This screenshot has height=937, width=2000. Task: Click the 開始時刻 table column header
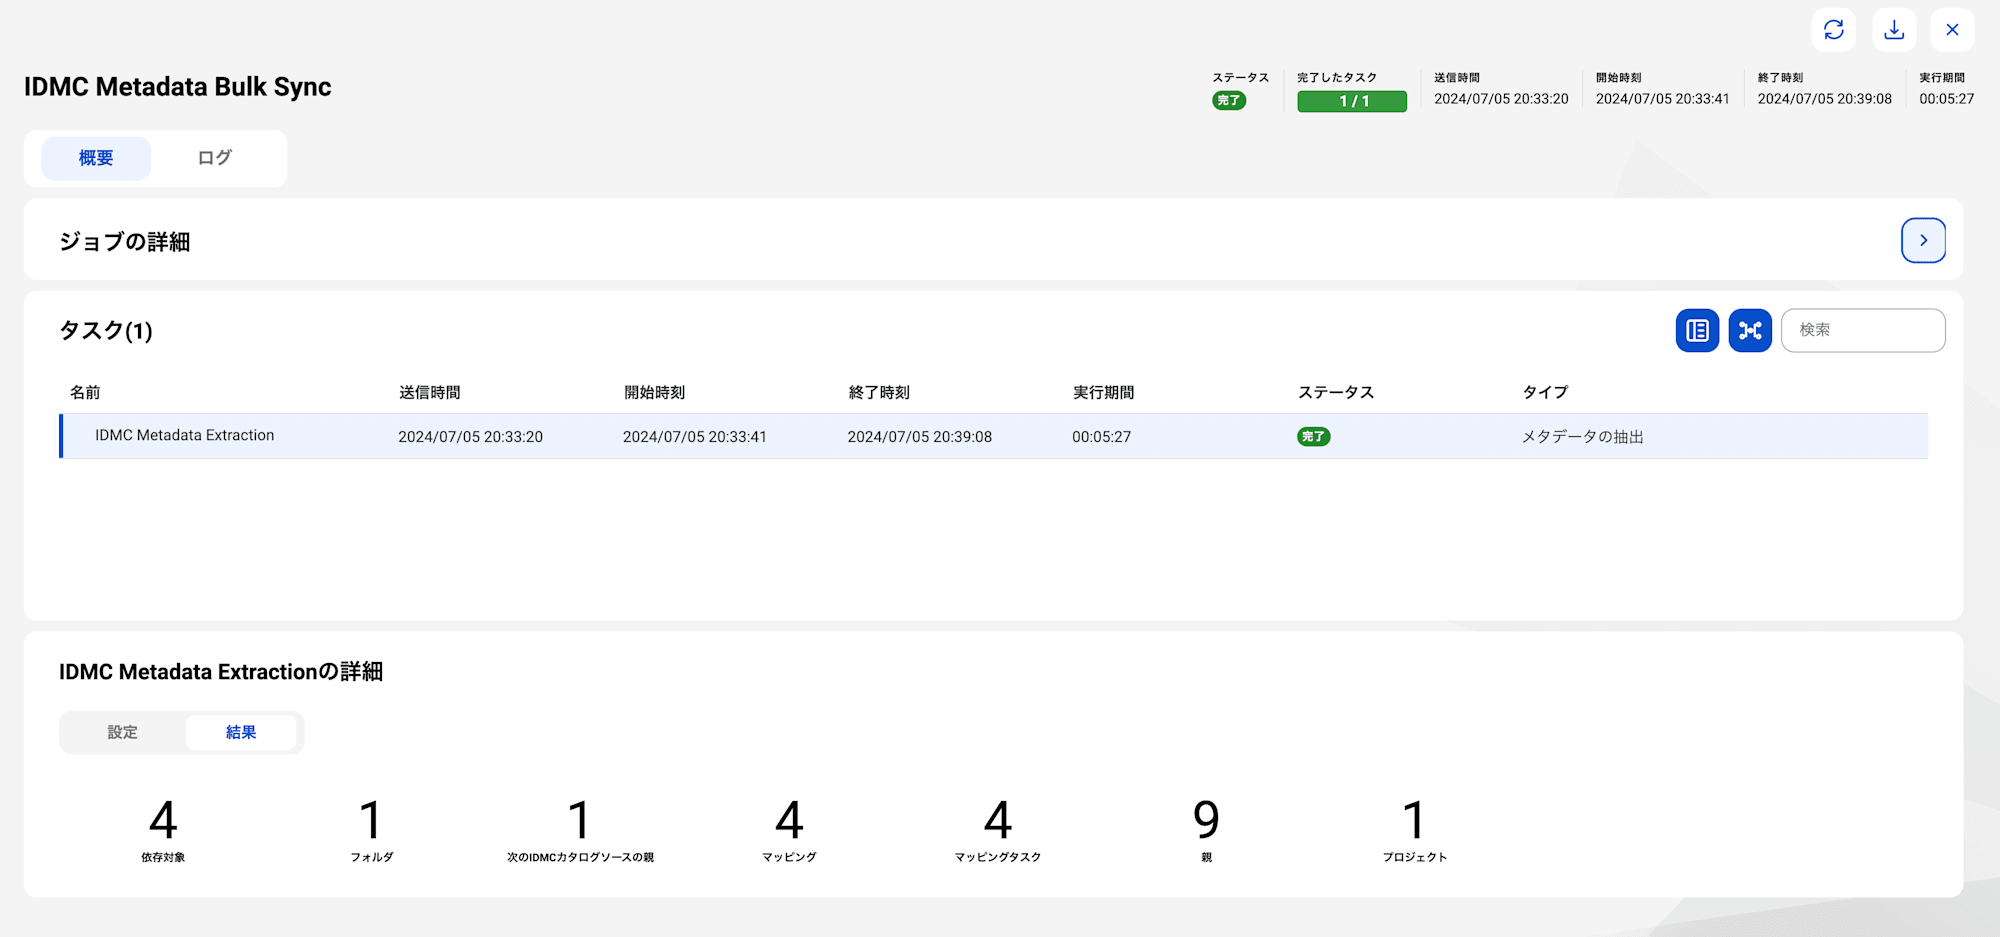[x=655, y=392]
